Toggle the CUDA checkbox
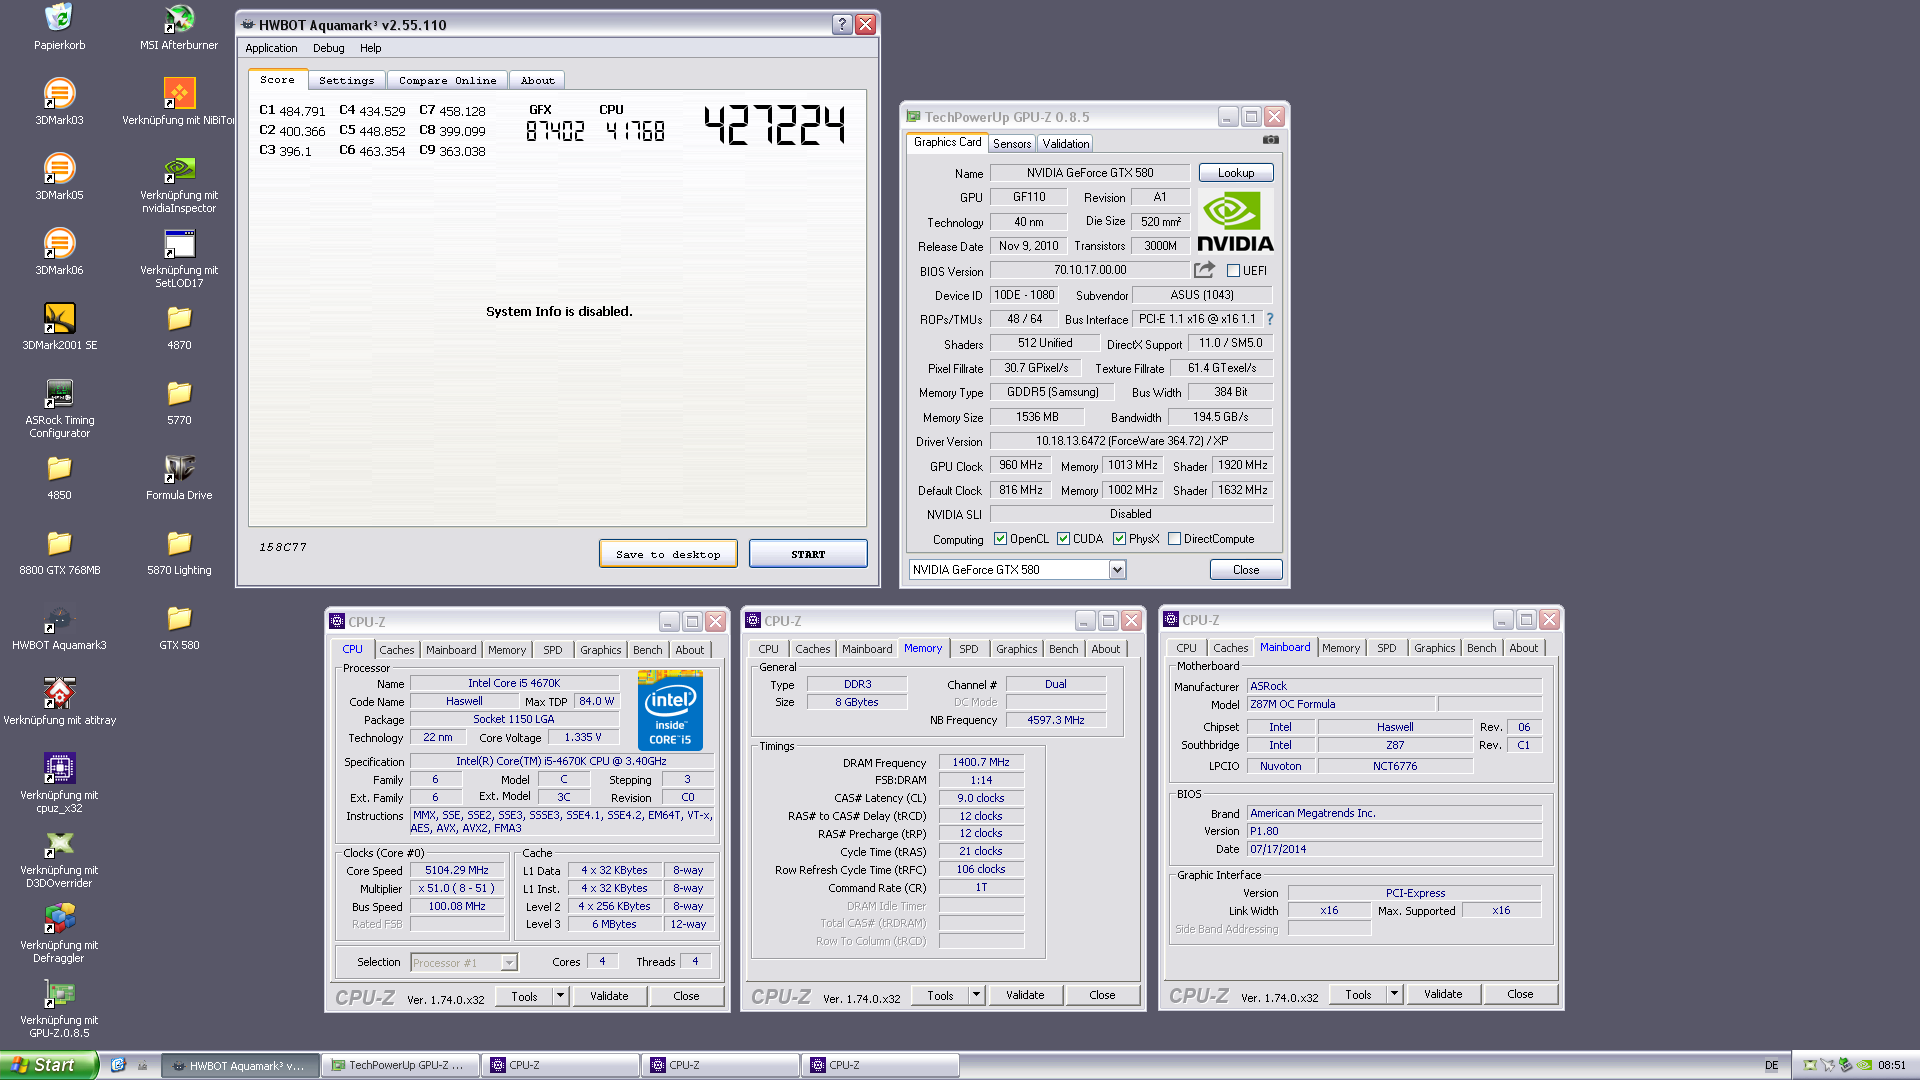This screenshot has height=1080, width=1920. [x=1063, y=539]
